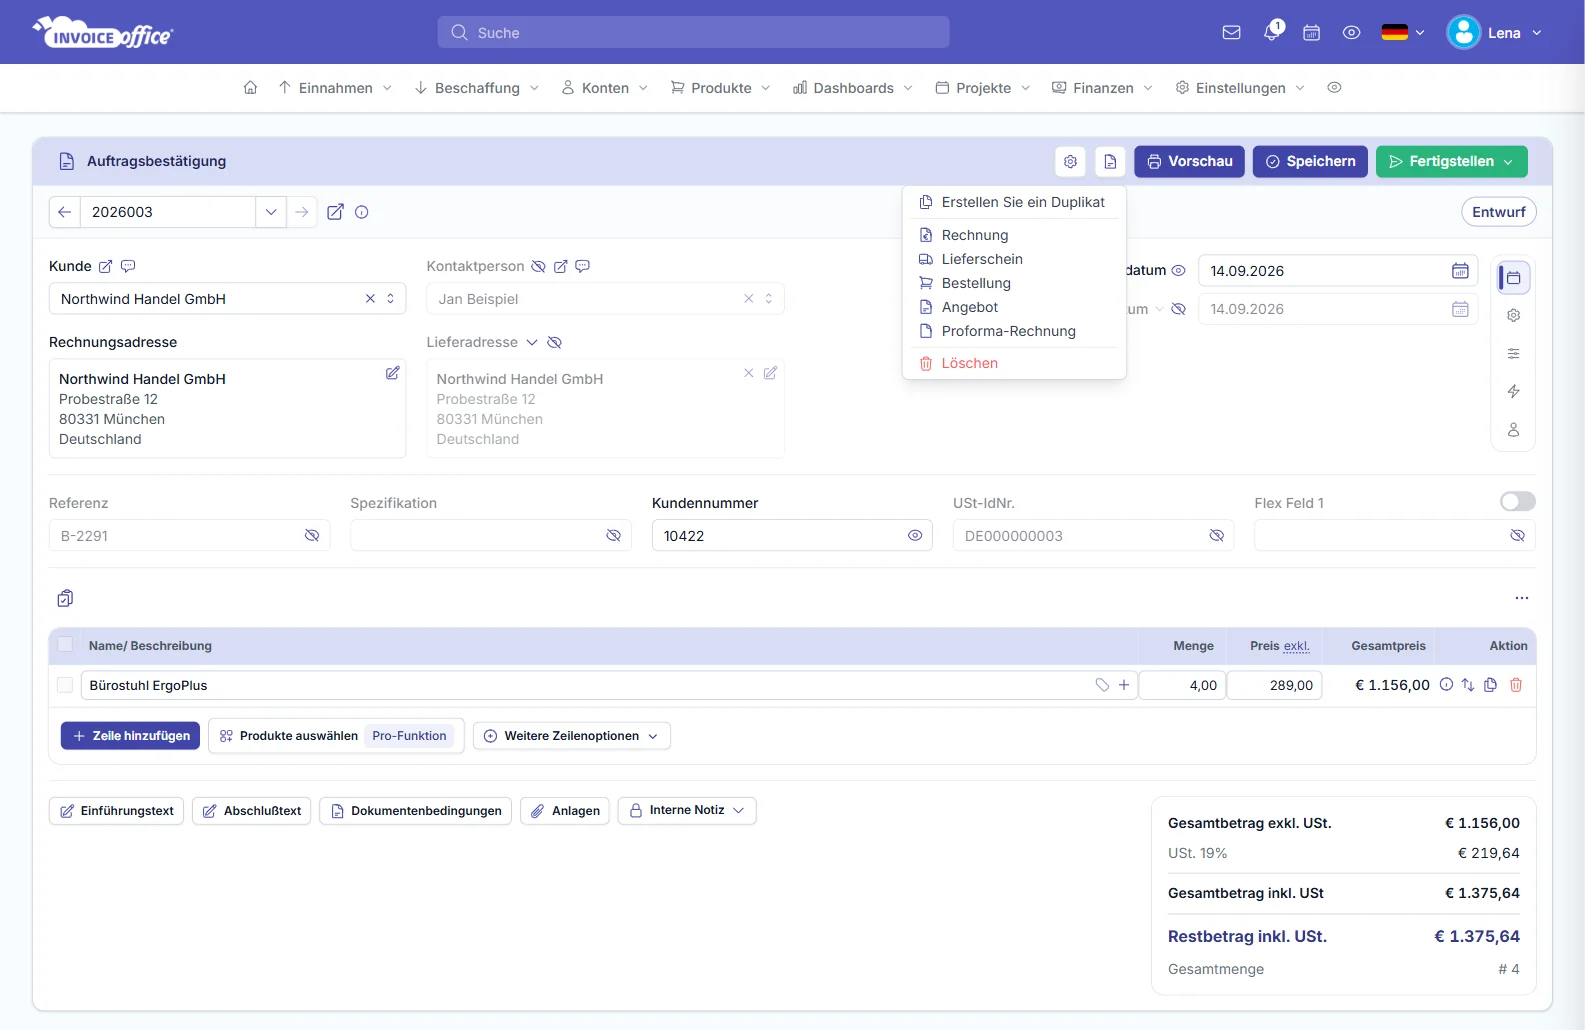Check the Bürostuhl ErgoPlus row checkbox
The image size is (1585, 1030).
[x=65, y=685]
